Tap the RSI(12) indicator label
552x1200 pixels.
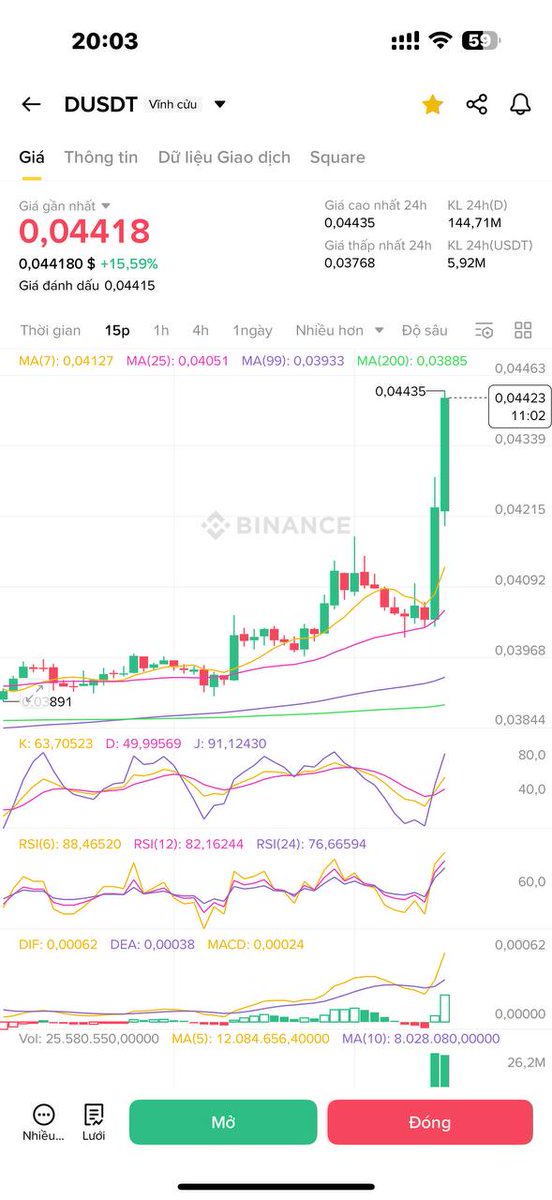click(189, 844)
